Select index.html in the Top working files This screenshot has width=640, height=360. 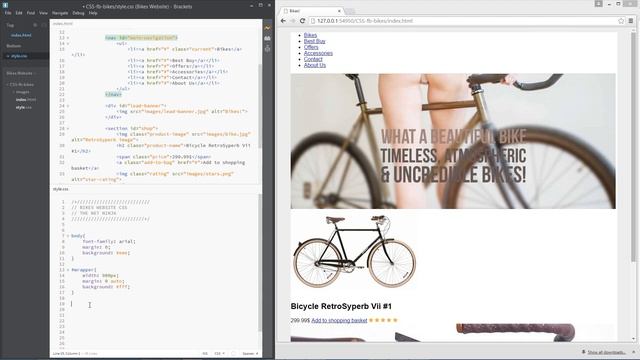click(21, 36)
